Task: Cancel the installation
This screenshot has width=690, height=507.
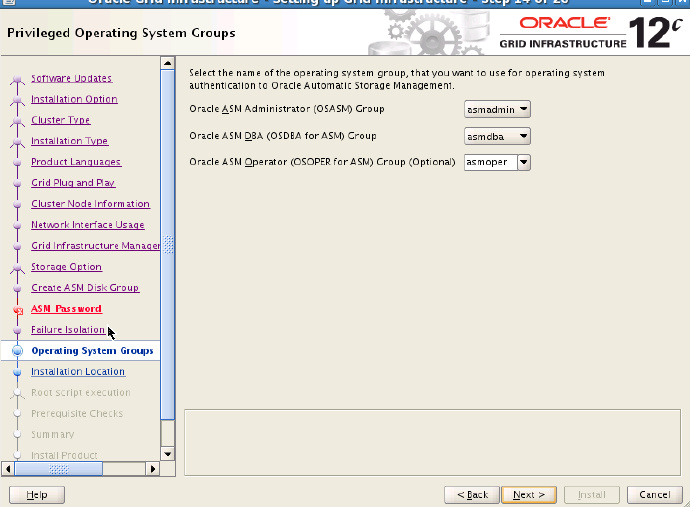Action: click(654, 495)
